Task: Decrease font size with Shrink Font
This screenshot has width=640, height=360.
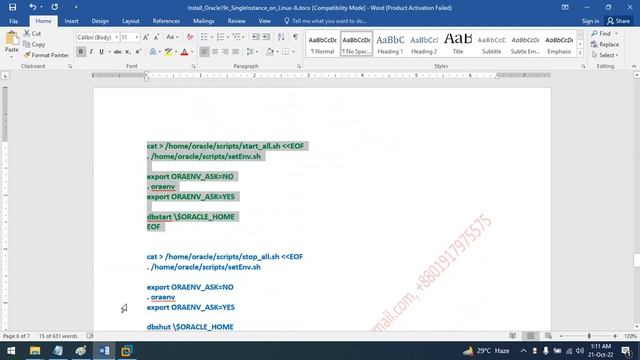Action: point(156,37)
